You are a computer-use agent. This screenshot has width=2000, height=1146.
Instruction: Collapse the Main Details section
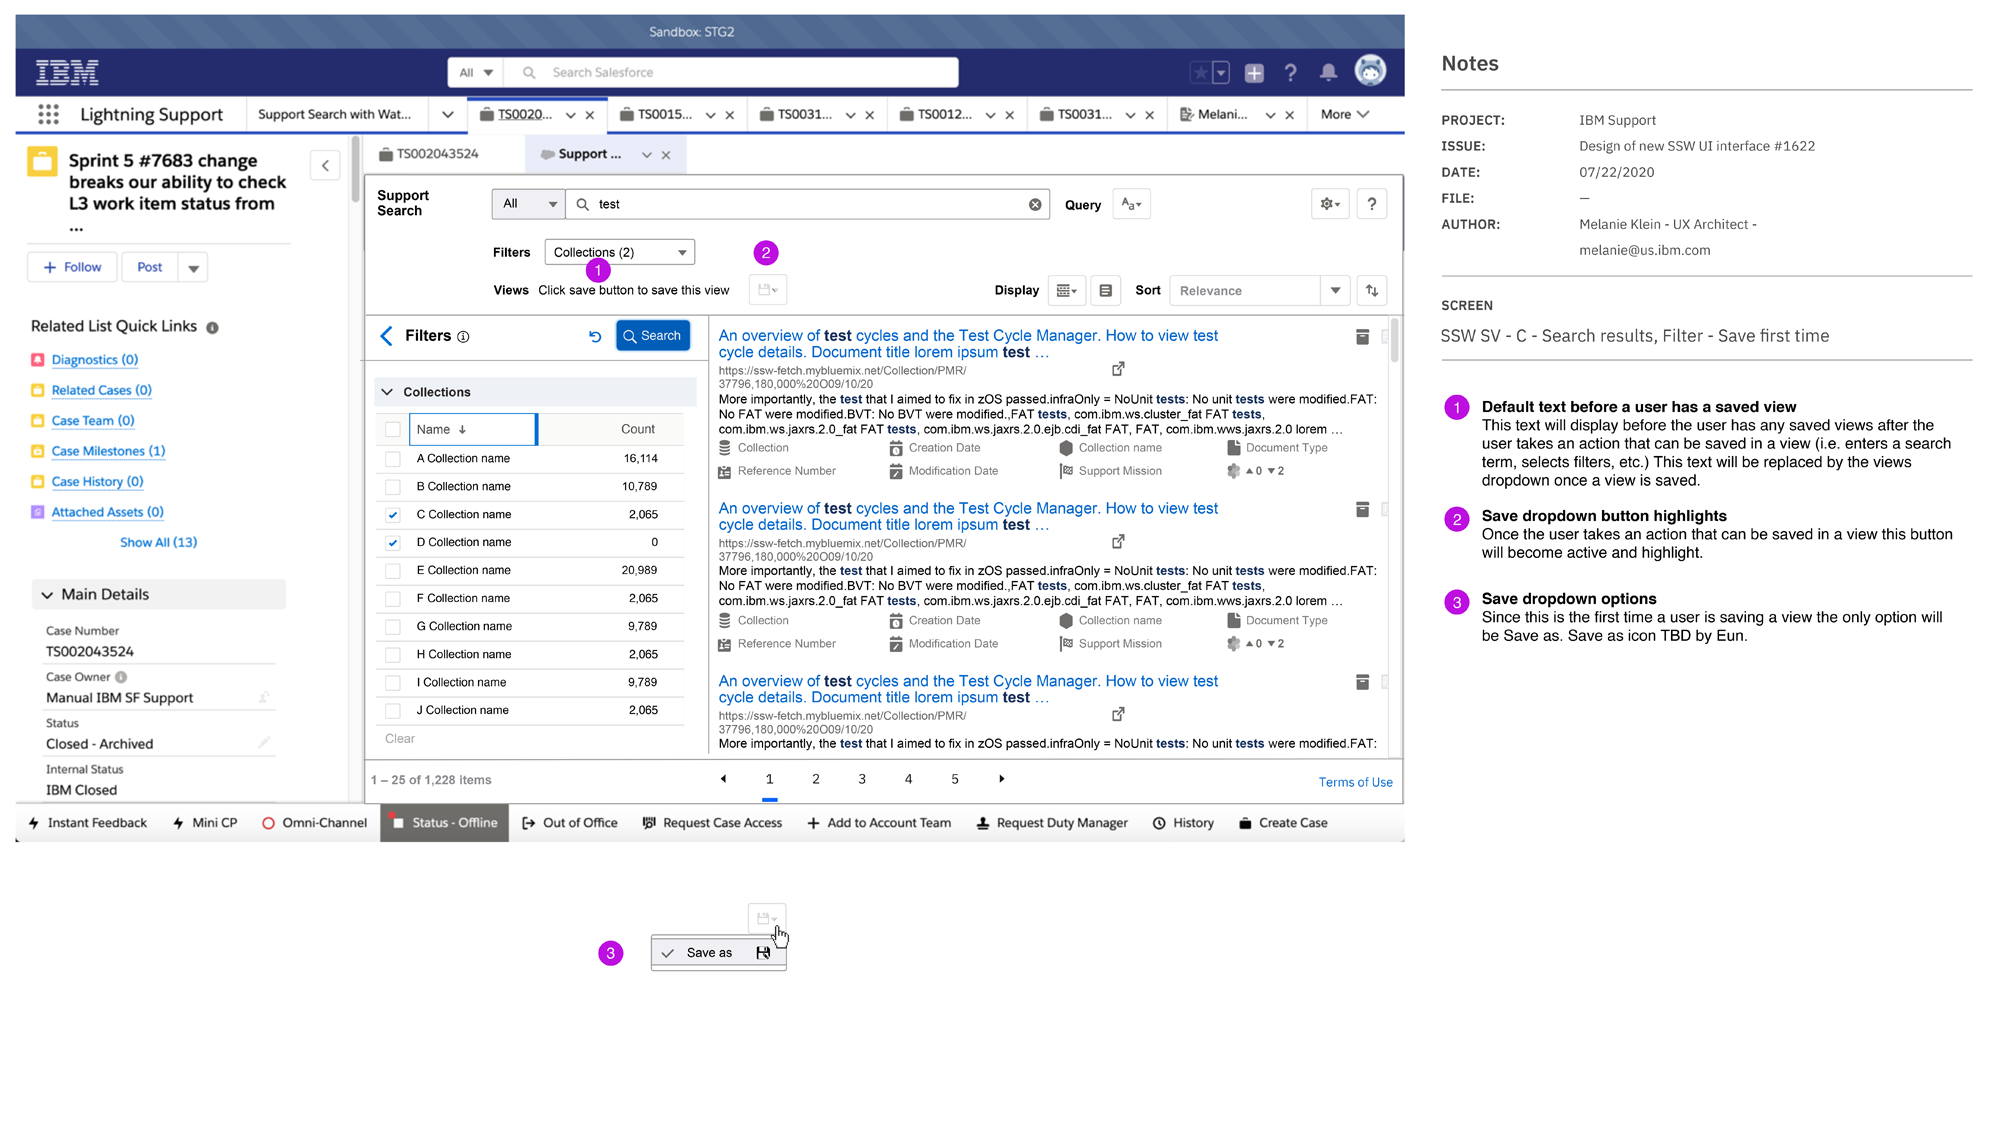(x=47, y=595)
